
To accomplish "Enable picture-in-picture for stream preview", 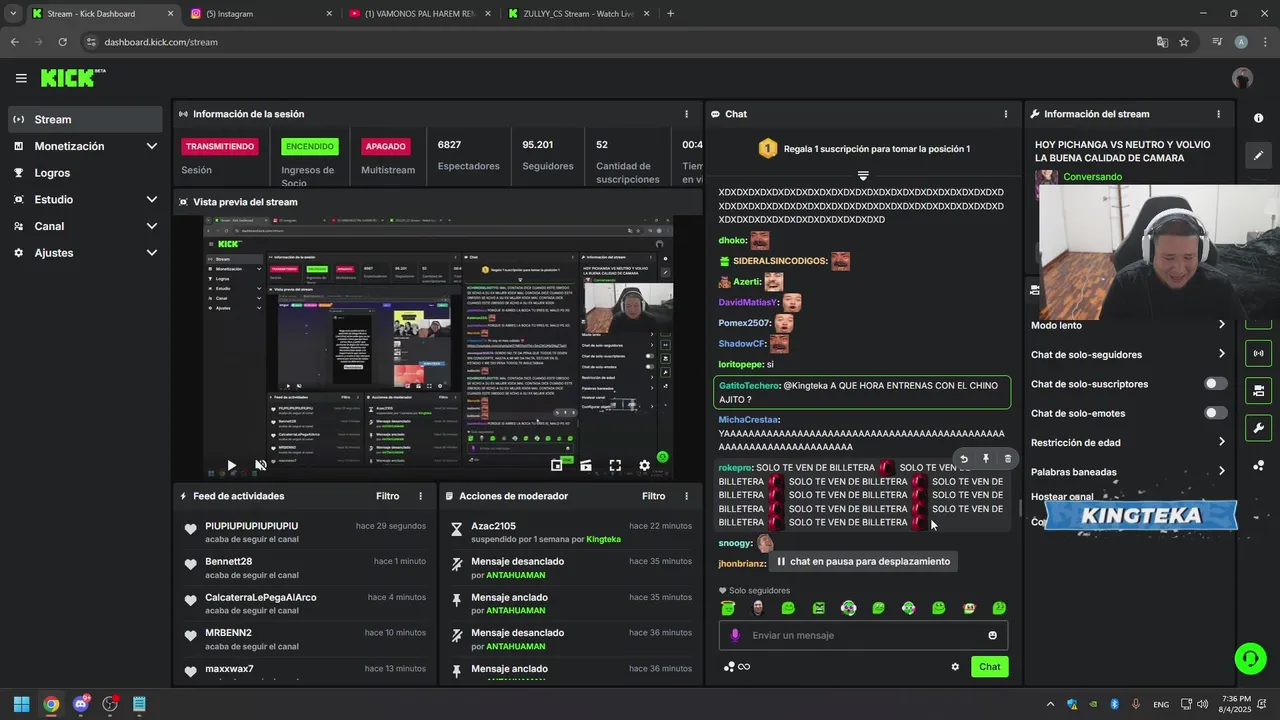I will point(557,465).
